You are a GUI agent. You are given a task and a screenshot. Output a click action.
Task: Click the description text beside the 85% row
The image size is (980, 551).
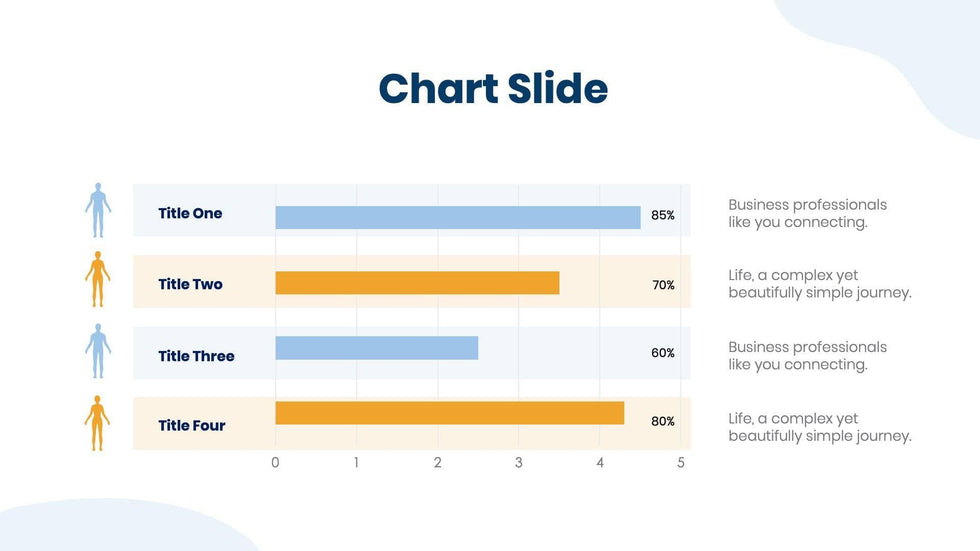click(x=807, y=213)
